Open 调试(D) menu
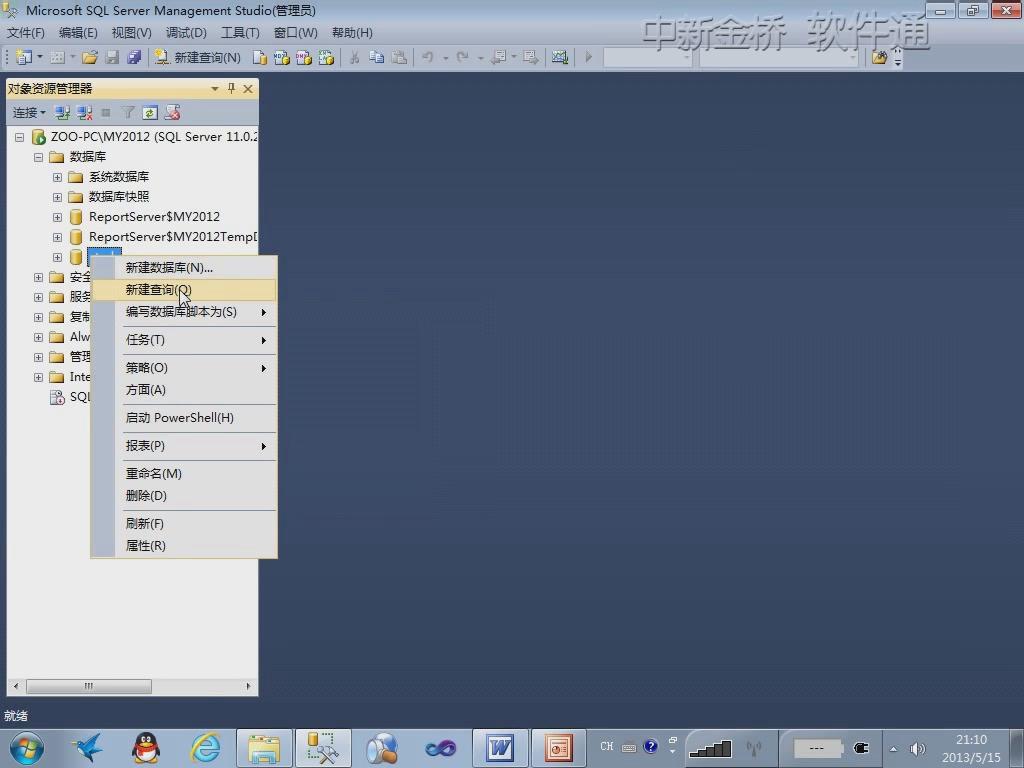1024x768 pixels. [x=185, y=33]
